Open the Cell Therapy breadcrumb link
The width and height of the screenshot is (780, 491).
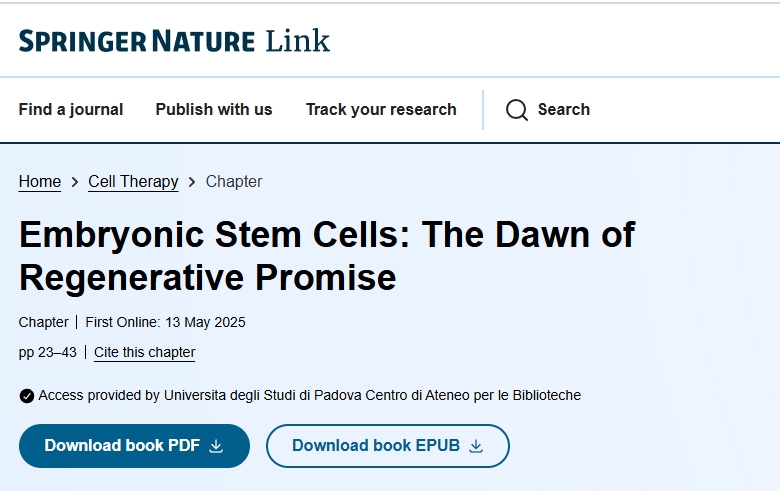tap(133, 182)
